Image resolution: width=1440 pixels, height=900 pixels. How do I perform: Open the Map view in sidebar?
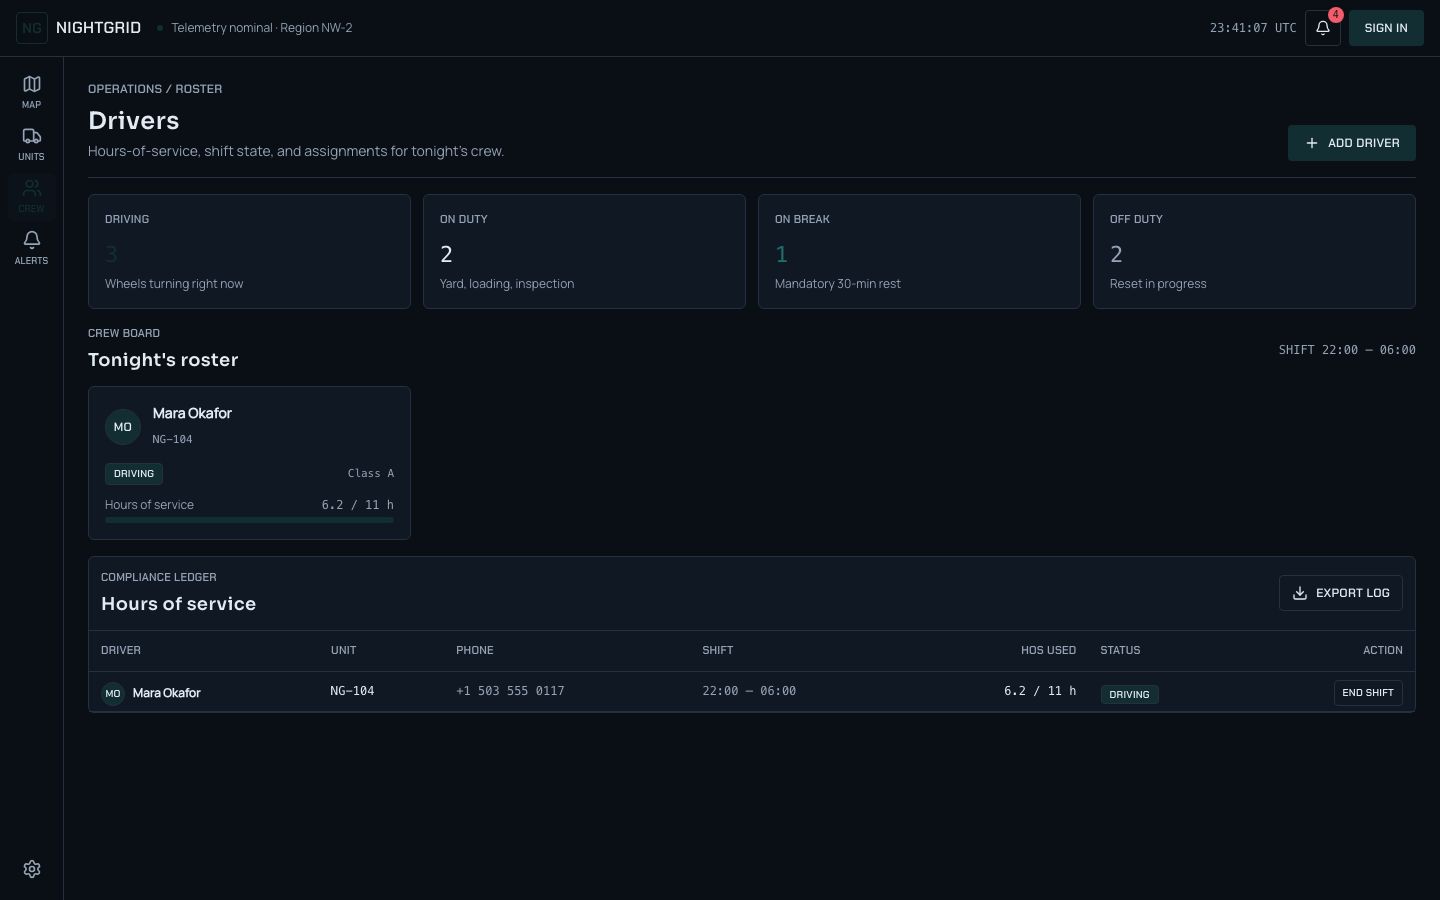(x=32, y=92)
